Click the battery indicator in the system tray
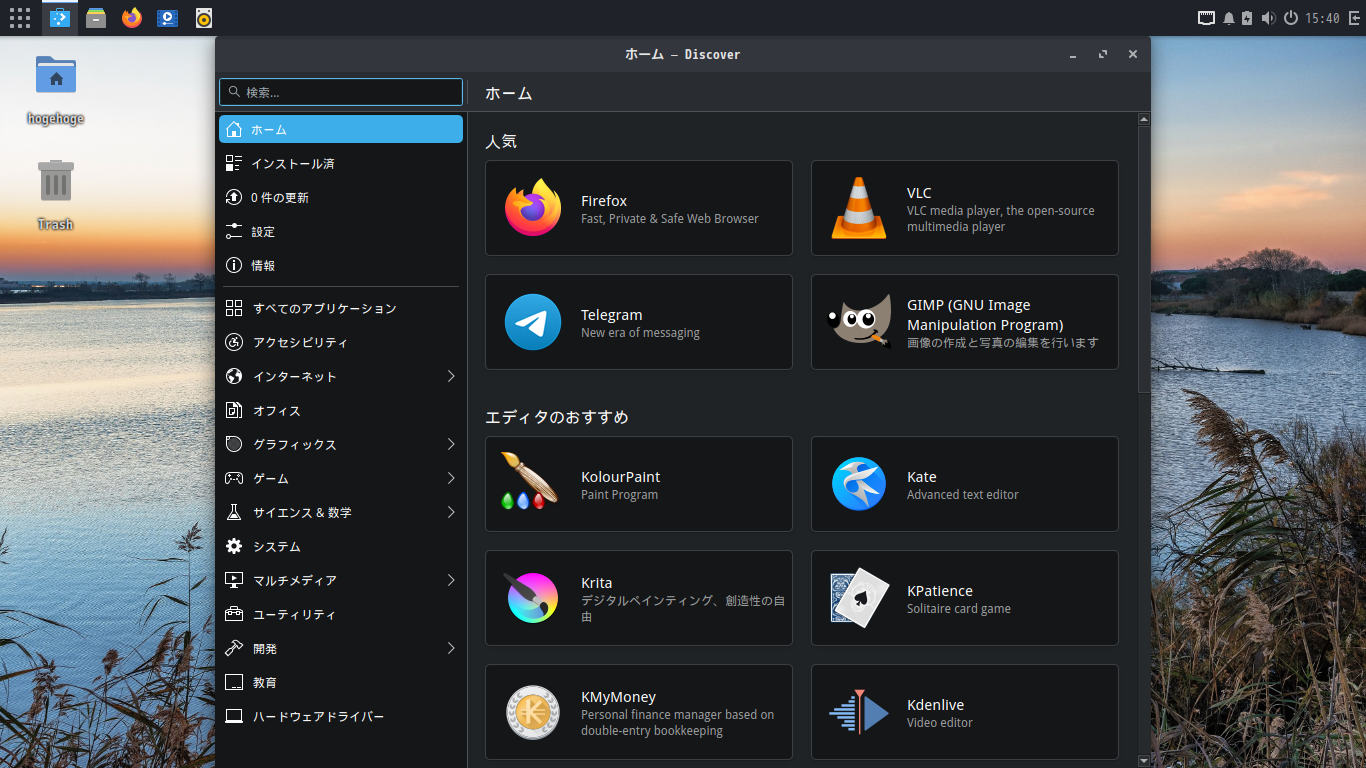 1248,18
